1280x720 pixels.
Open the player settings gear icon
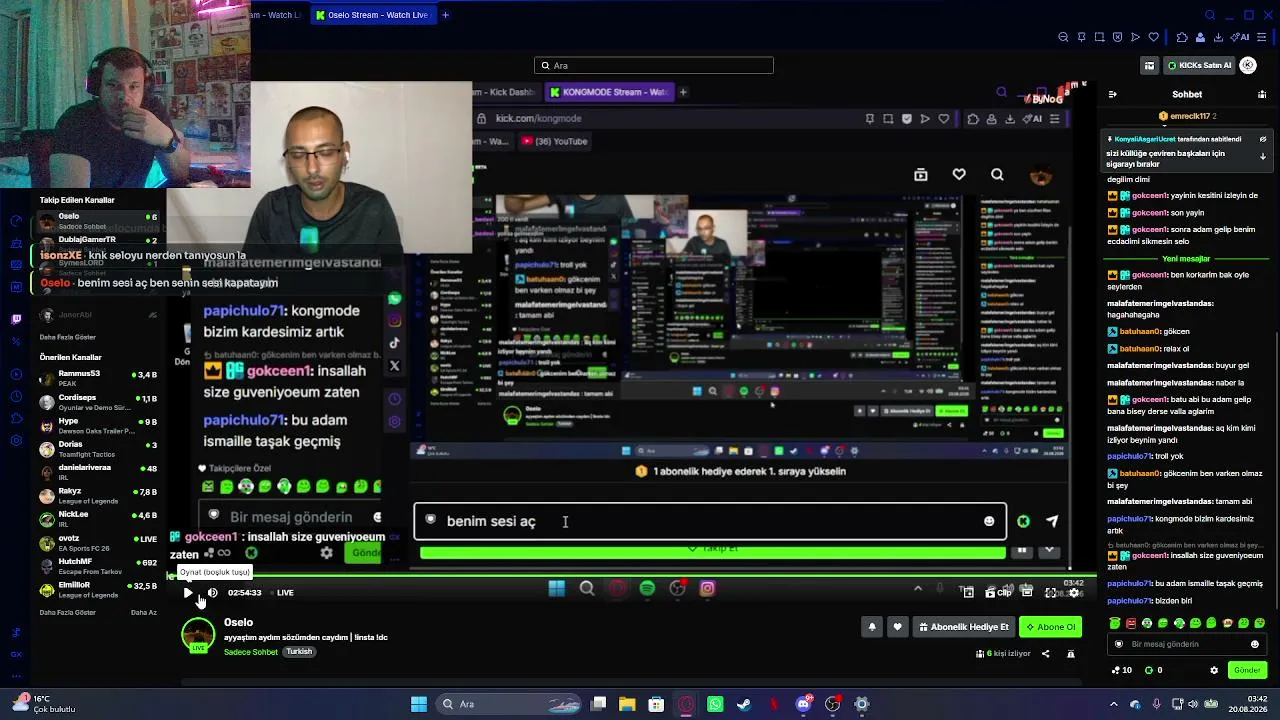[x=1074, y=593]
